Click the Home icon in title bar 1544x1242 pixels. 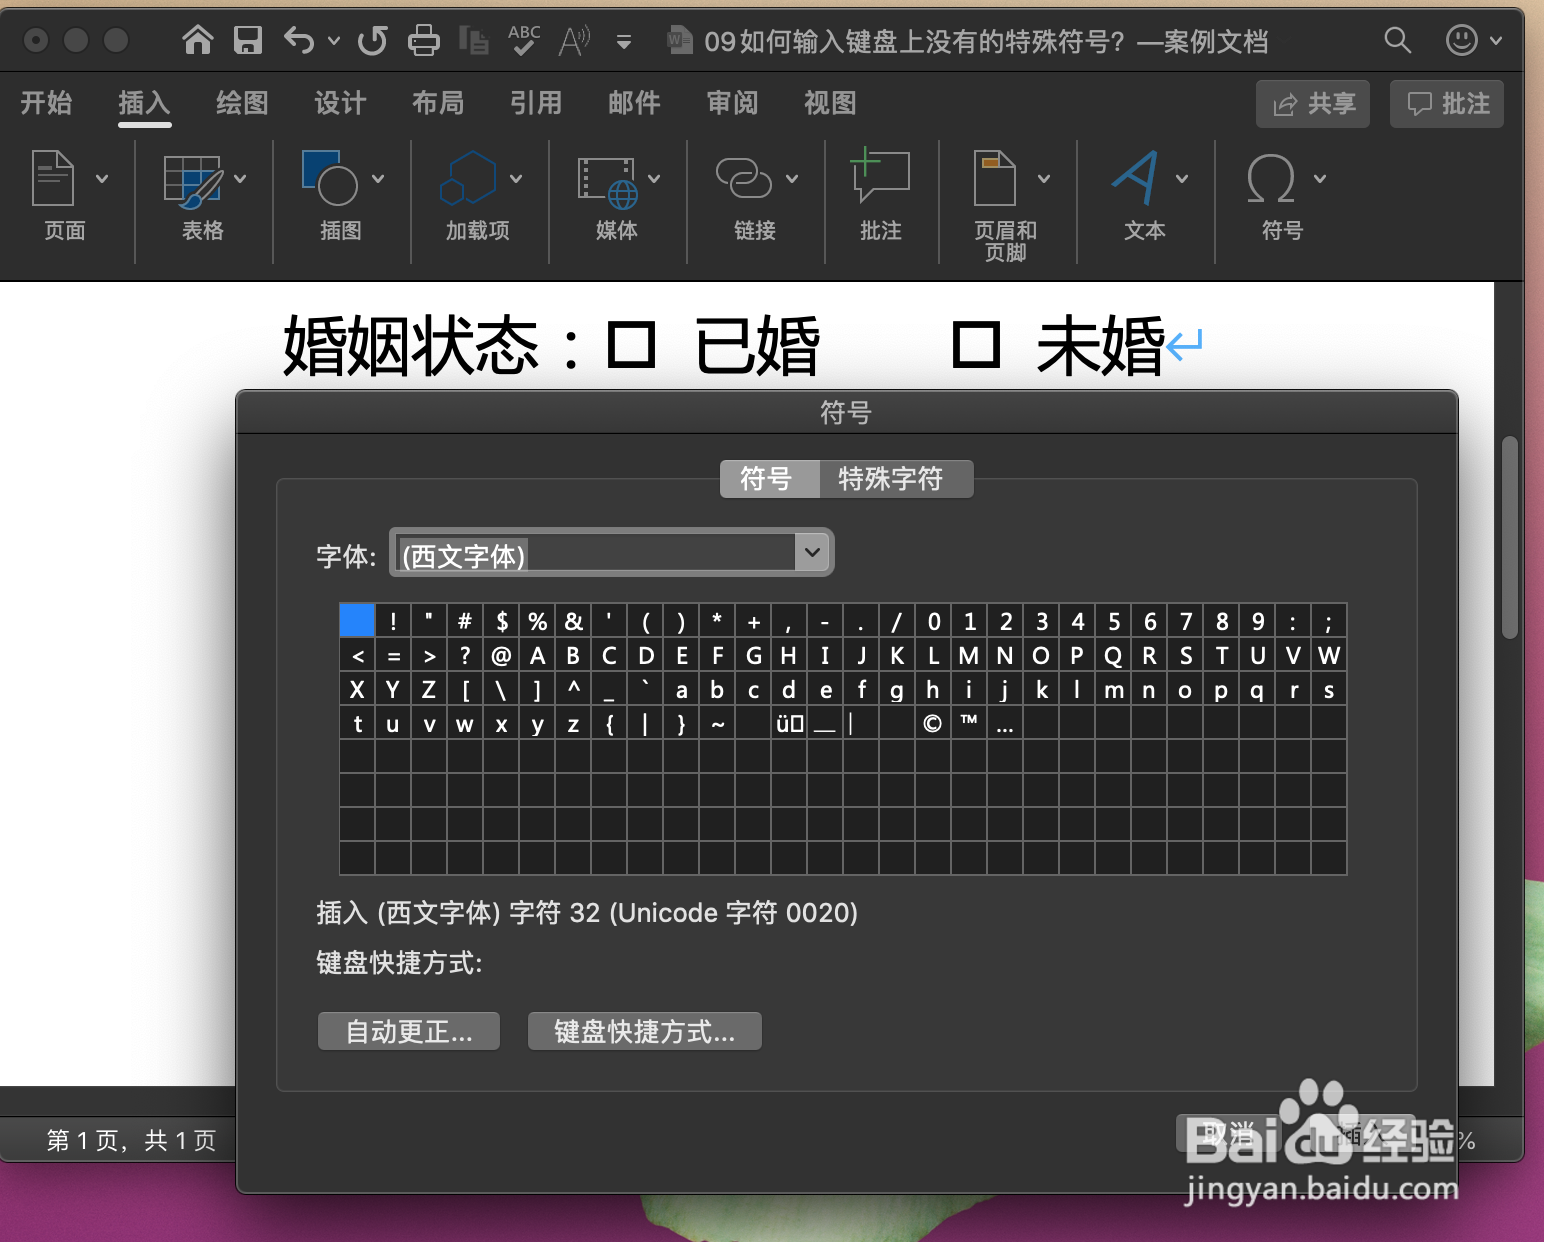[x=198, y=40]
